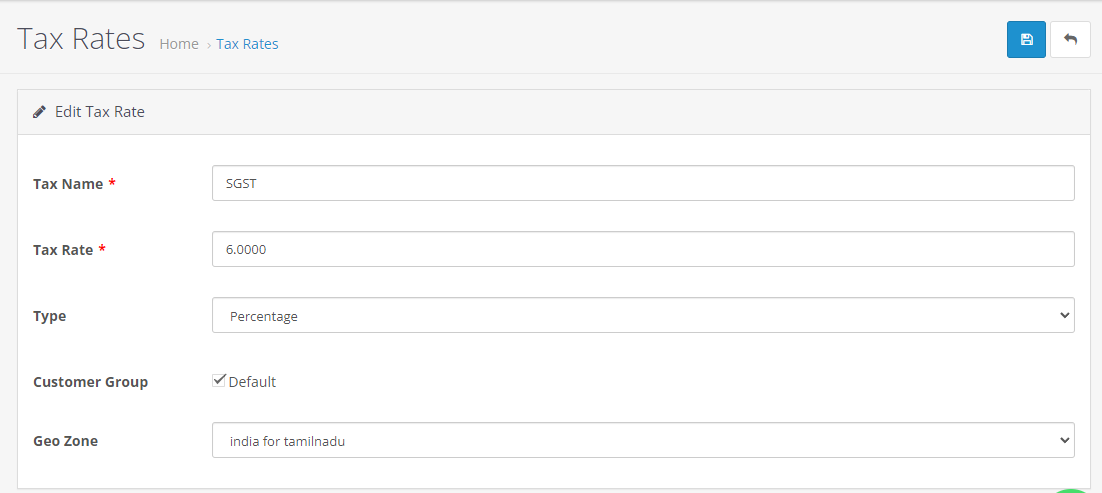Viewport: 1102px width, 493px height.
Task: Go to Home breadcrumb link
Action: pos(179,44)
